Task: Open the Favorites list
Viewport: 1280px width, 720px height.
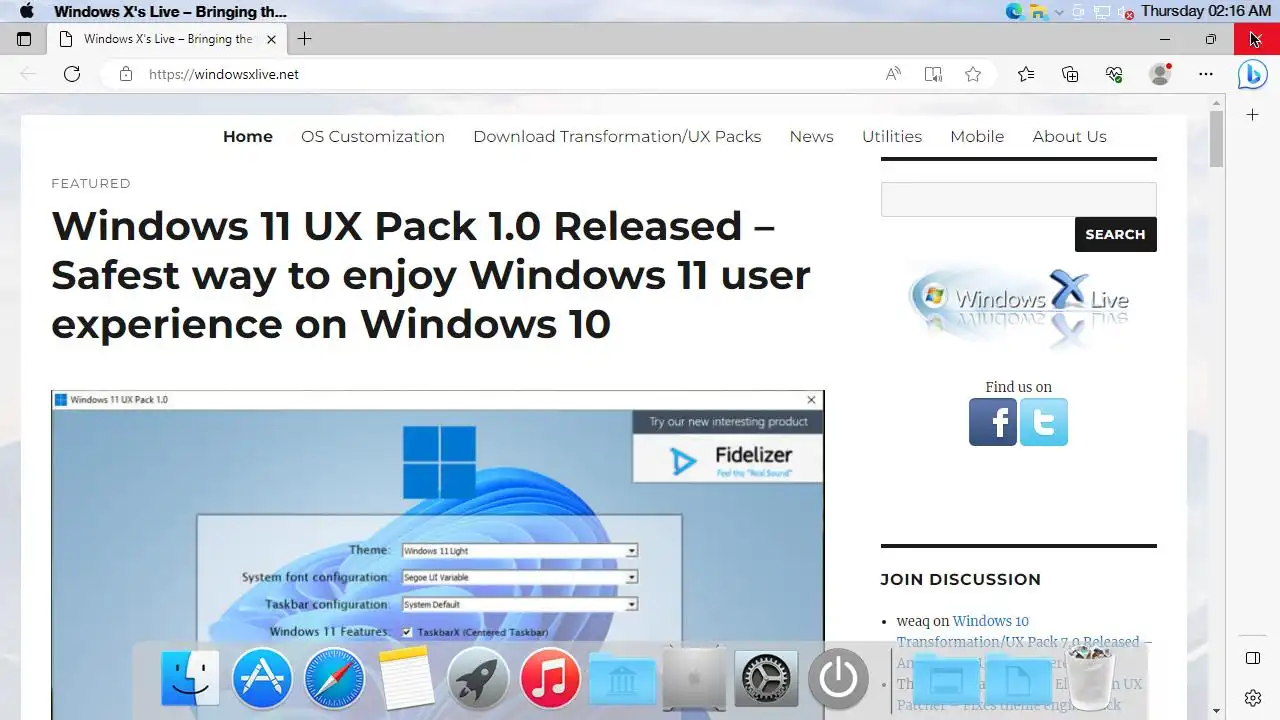Action: [1026, 74]
